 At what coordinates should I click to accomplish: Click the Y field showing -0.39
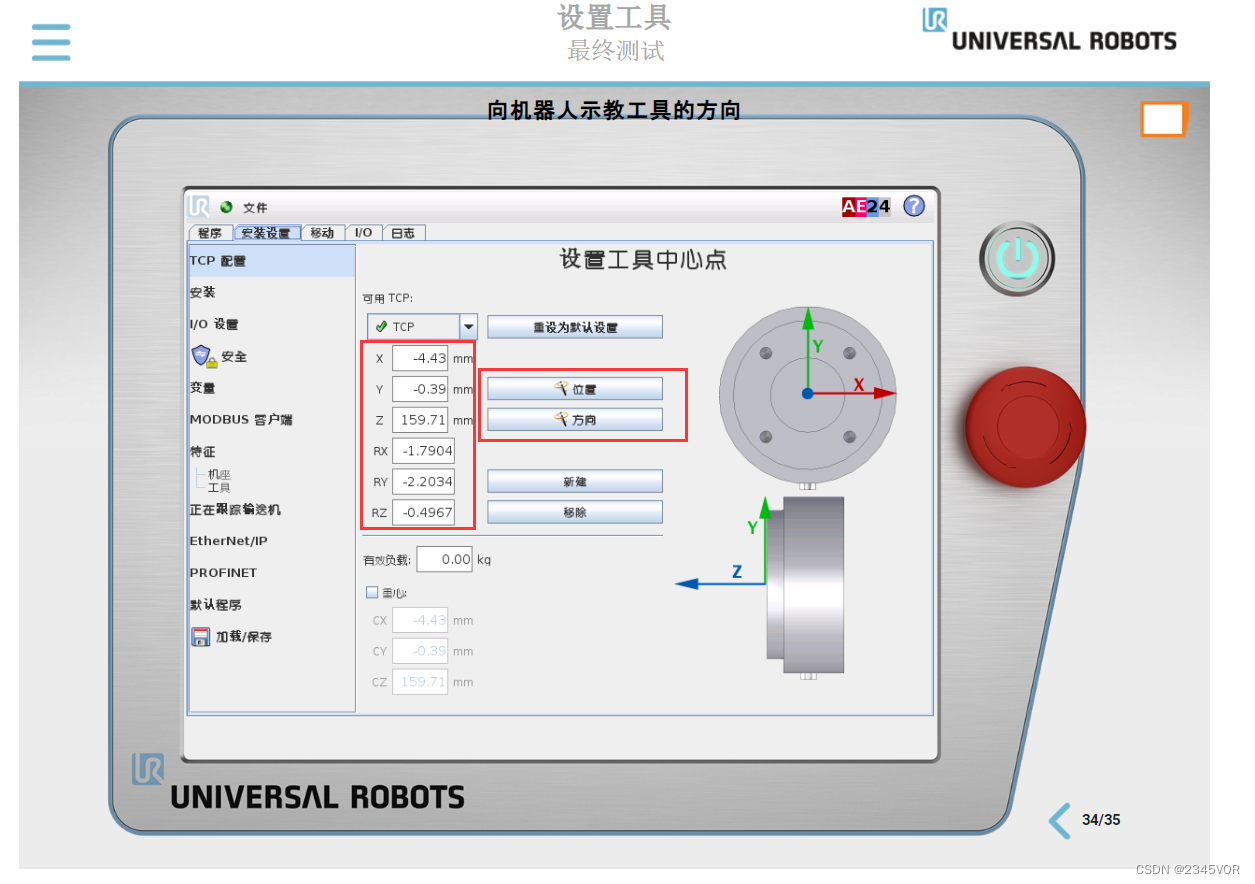point(420,389)
